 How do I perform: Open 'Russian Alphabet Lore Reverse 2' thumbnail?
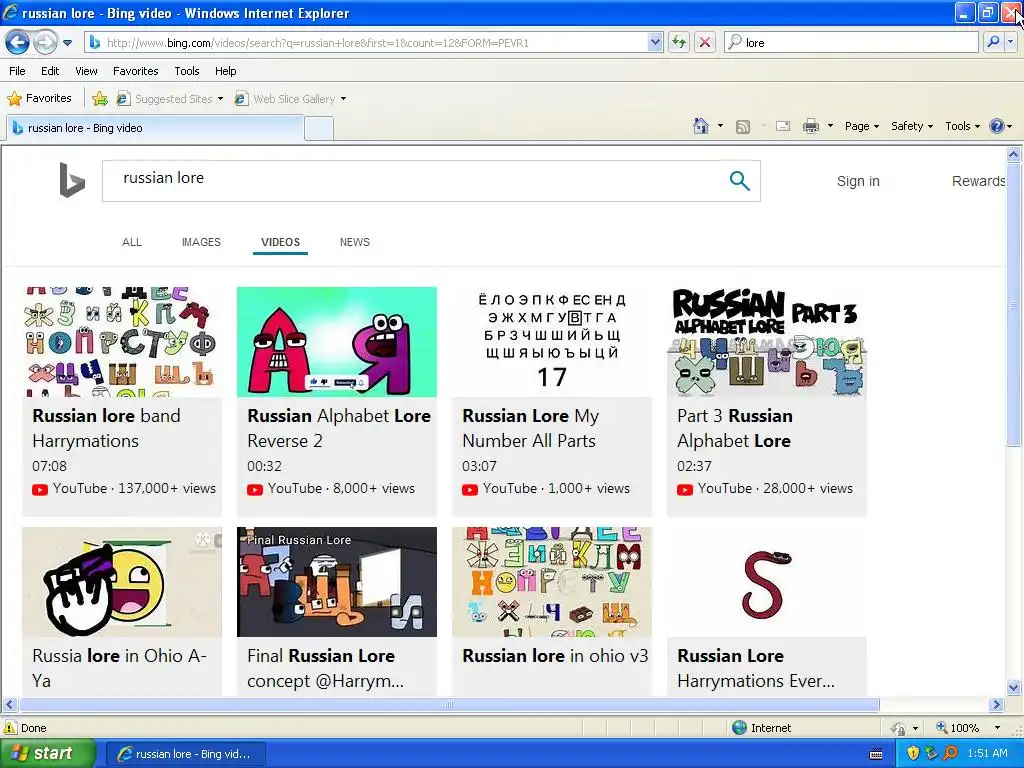click(337, 342)
